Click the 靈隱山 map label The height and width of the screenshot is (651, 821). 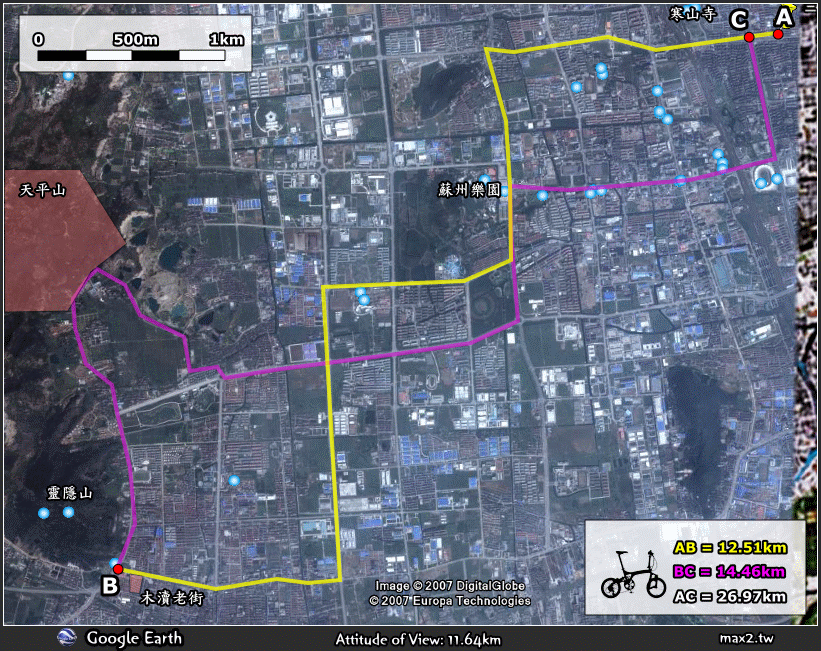70,493
